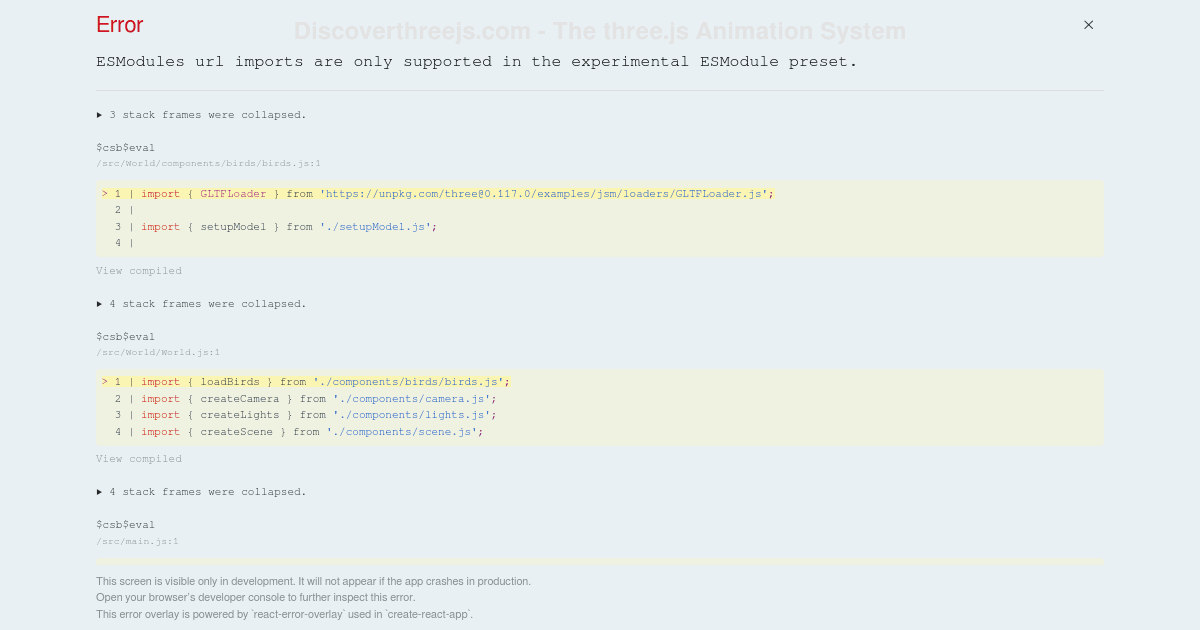Click the red Error heading
Viewport: 1200px width, 630px height.
click(120, 25)
